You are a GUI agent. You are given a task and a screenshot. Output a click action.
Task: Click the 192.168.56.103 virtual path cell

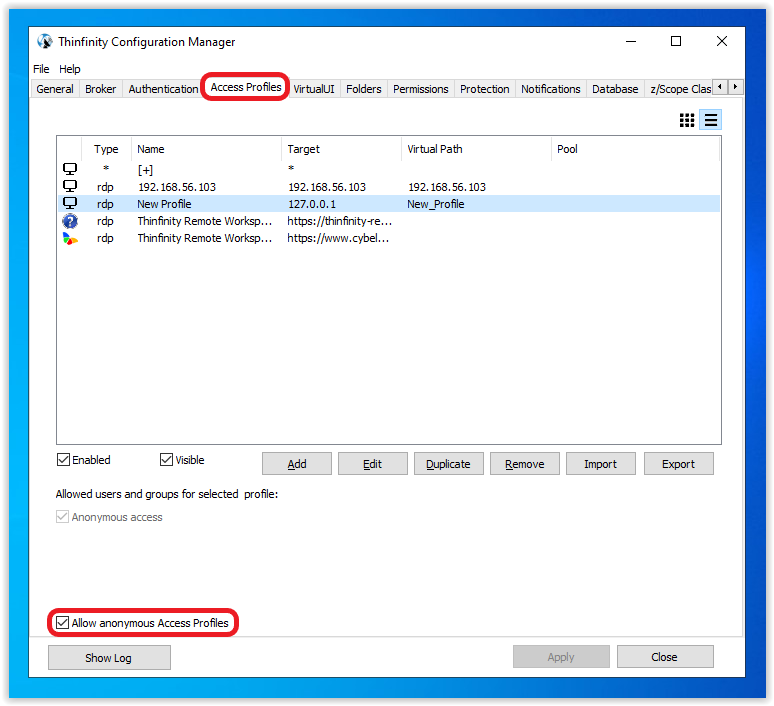pyautogui.click(x=447, y=187)
